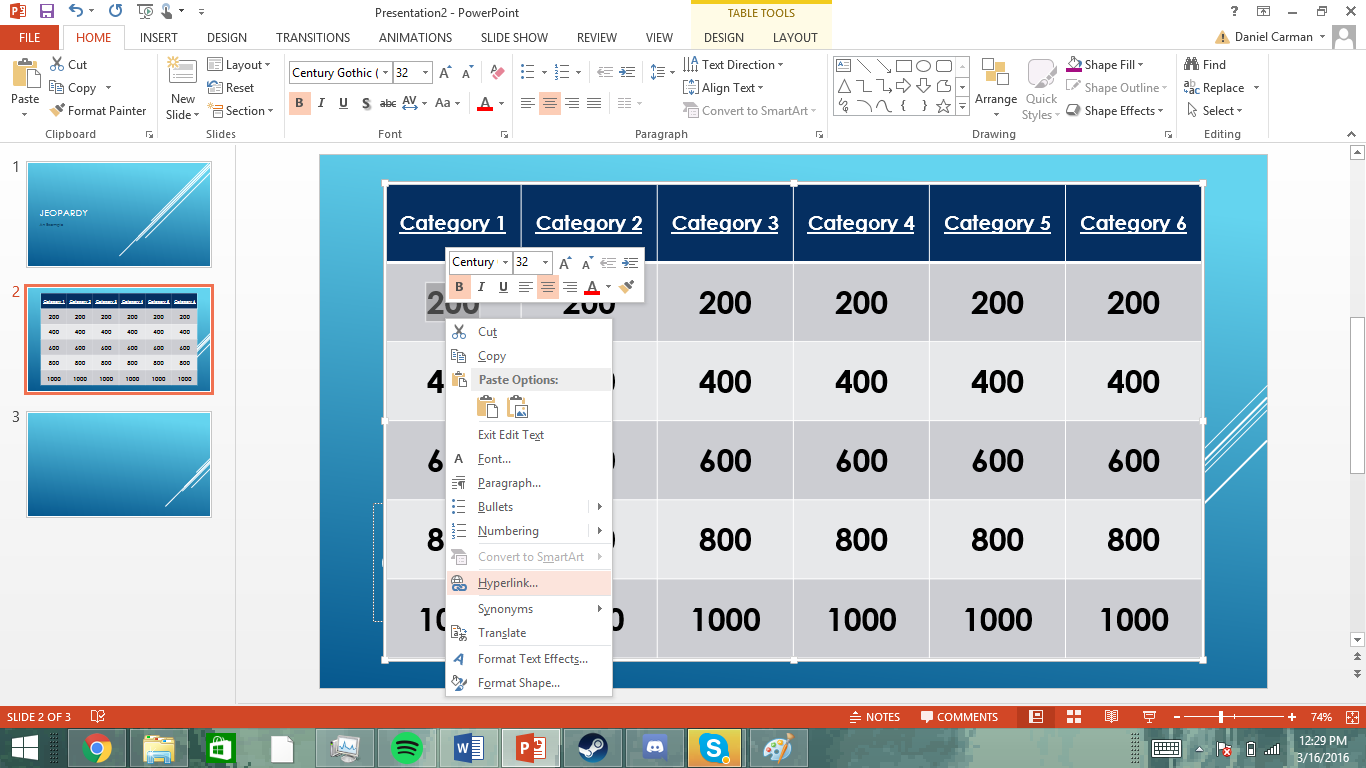1366x768 pixels.
Task: Open Google Chrome from the taskbar
Action: point(97,748)
